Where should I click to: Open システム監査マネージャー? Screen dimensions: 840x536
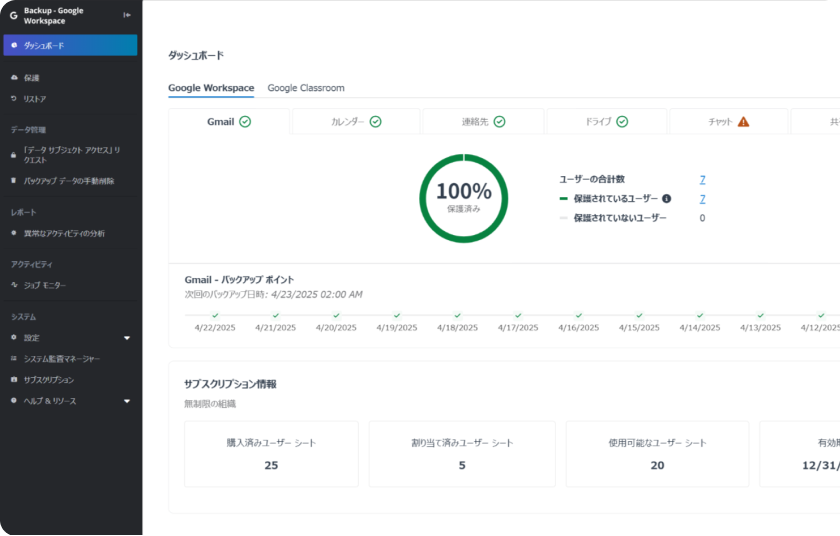coord(62,359)
